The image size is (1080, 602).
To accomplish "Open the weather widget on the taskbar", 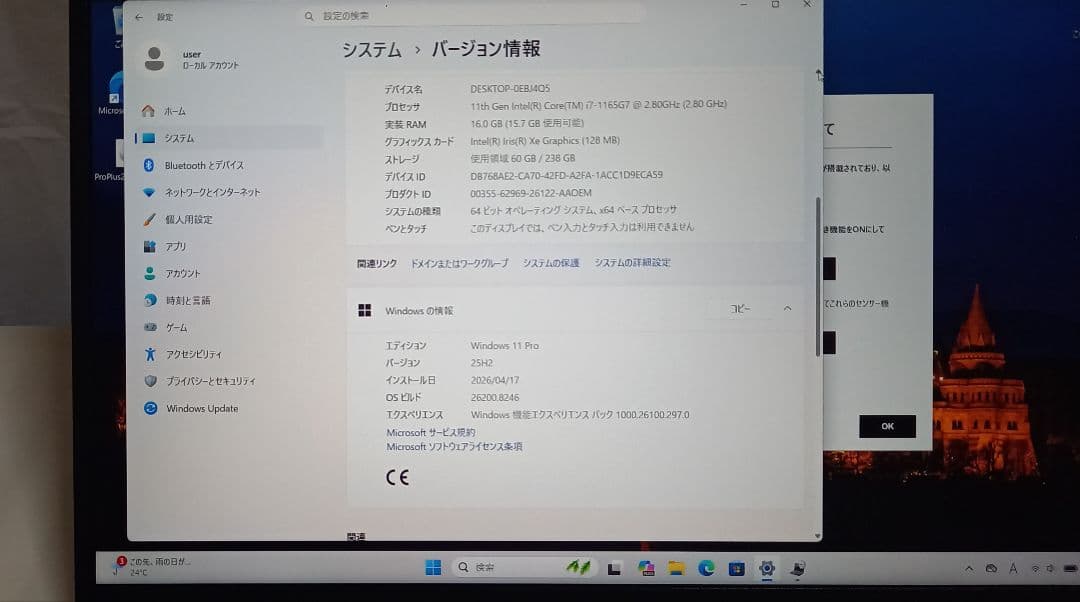I will [154, 567].
